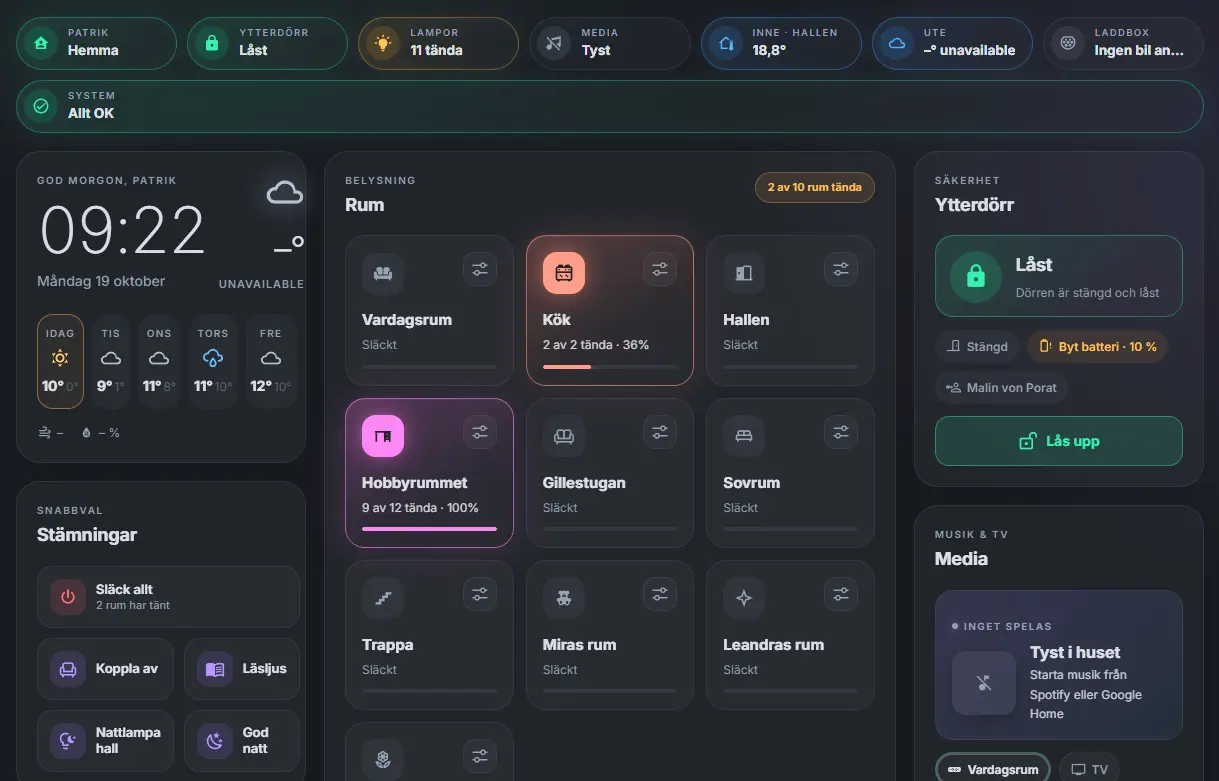Toggle the Gillestugan couch light icon
Screen dimensions: 1219x781
tap(564, 436)
